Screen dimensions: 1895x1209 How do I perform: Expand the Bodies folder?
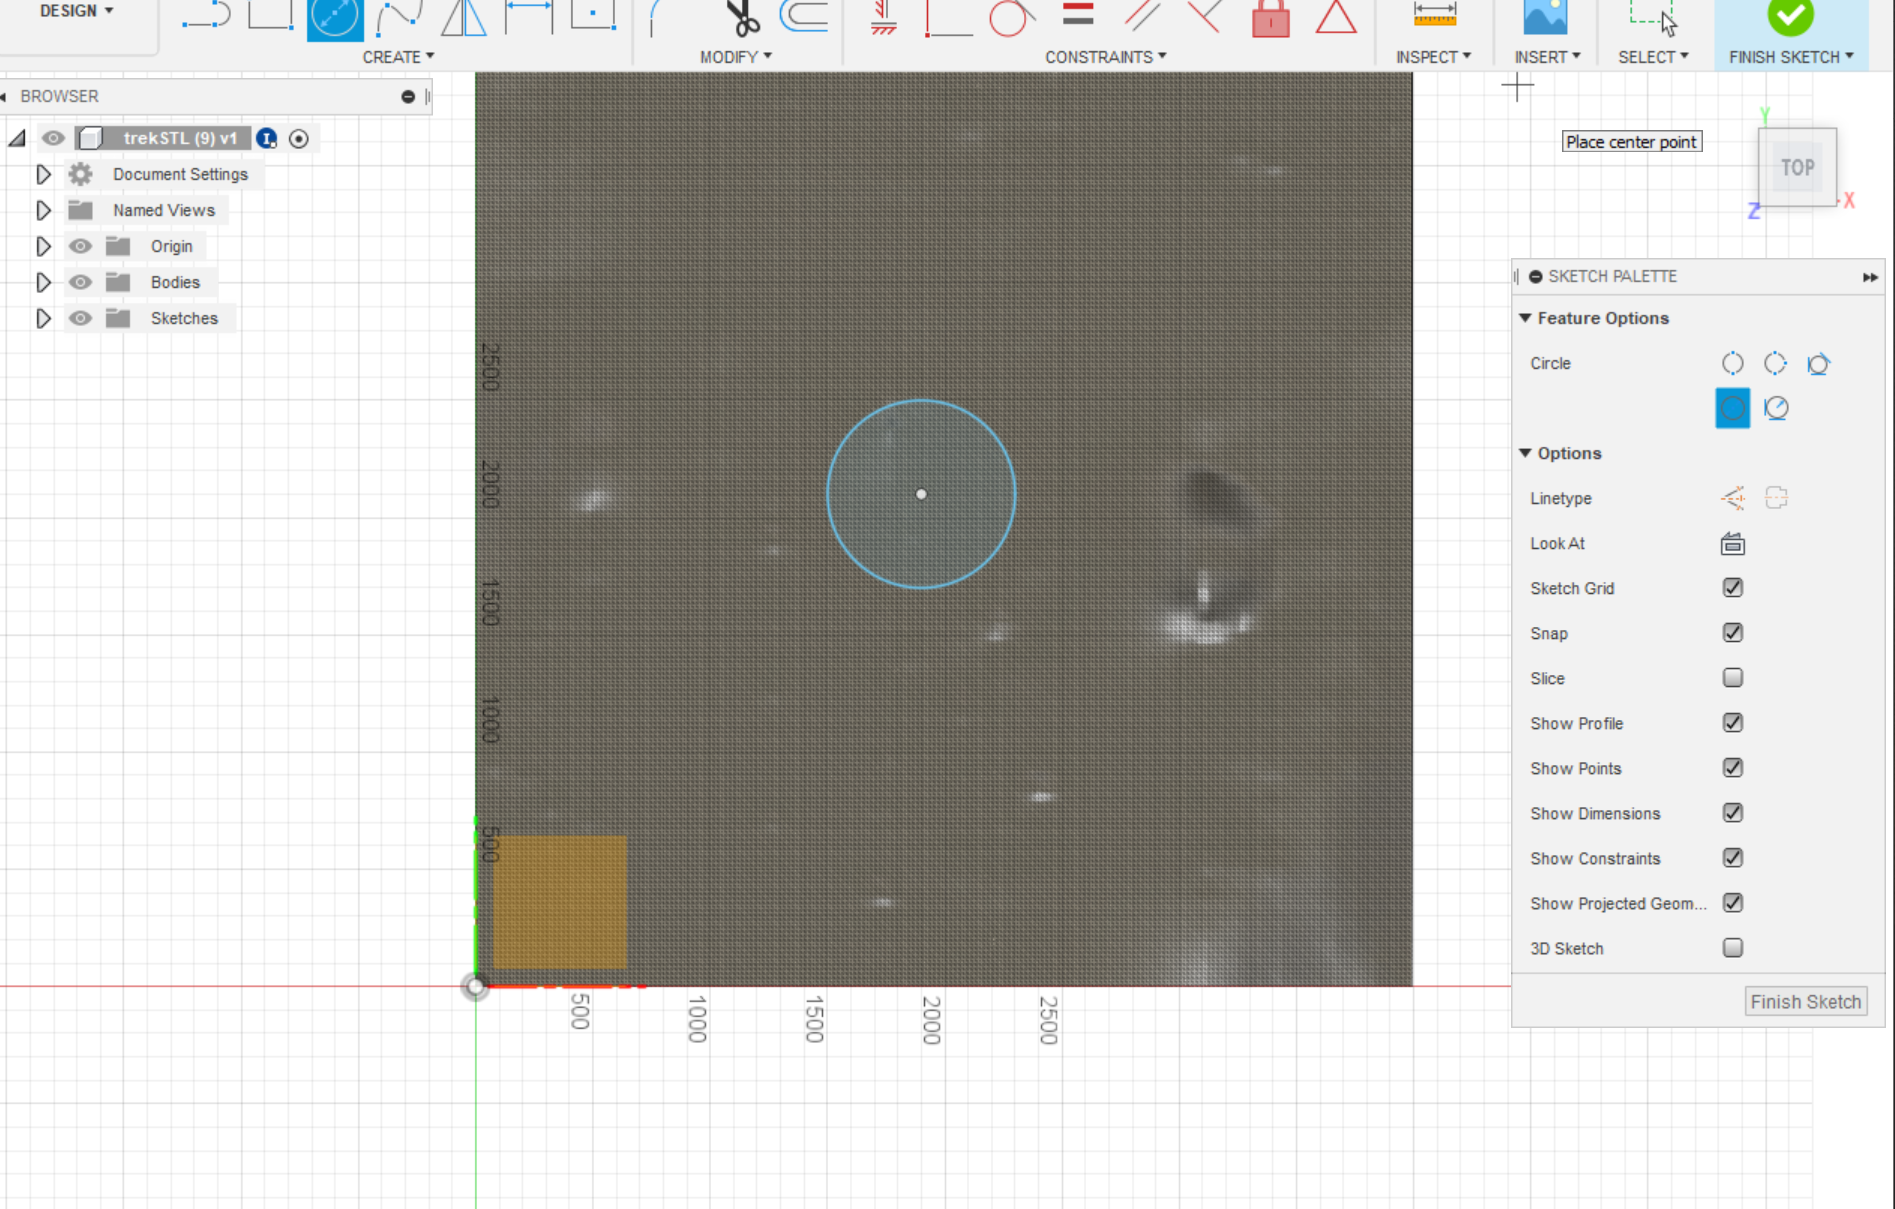coord(43,282)
